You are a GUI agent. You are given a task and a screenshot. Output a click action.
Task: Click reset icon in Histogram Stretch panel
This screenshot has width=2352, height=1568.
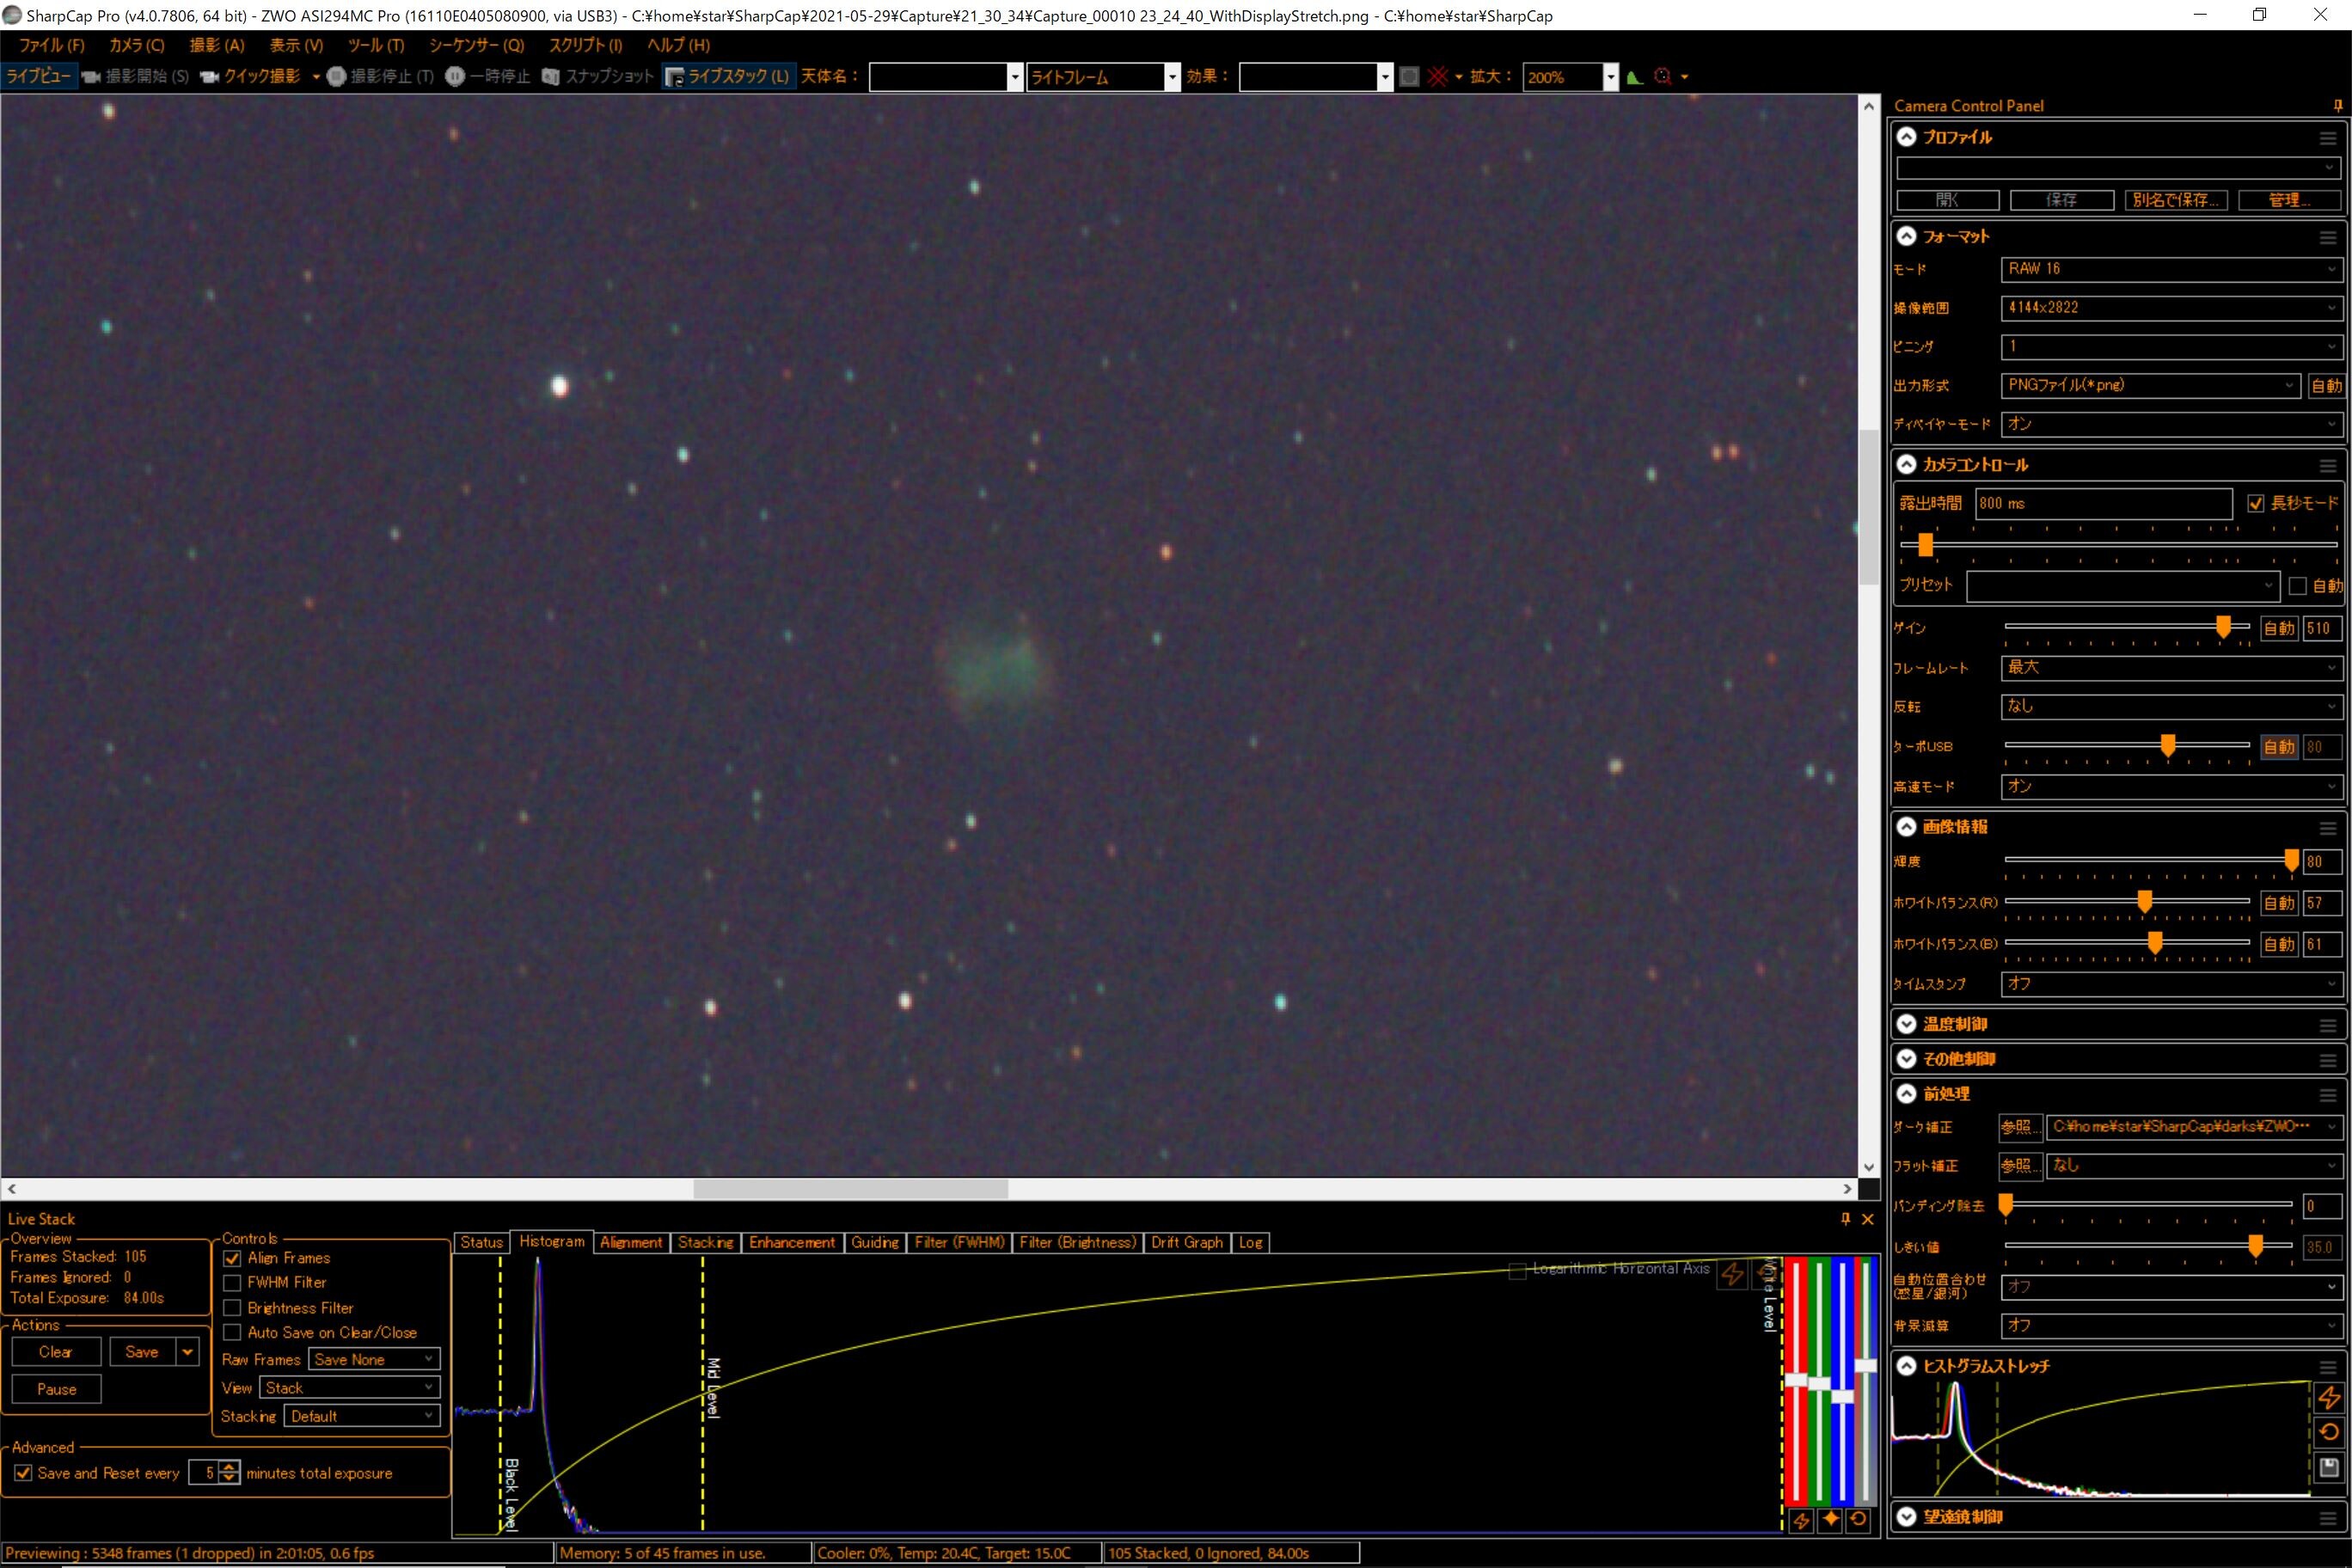2328,1432
